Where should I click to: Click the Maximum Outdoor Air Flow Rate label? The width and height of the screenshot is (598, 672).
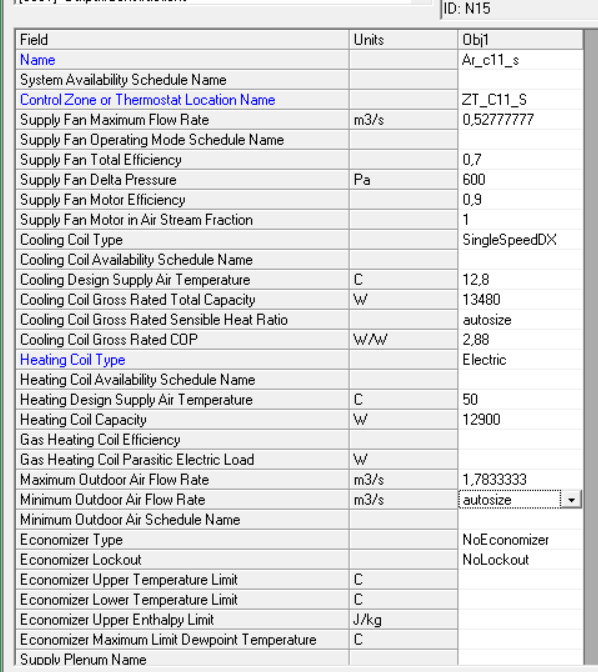[x=114, y=480]
